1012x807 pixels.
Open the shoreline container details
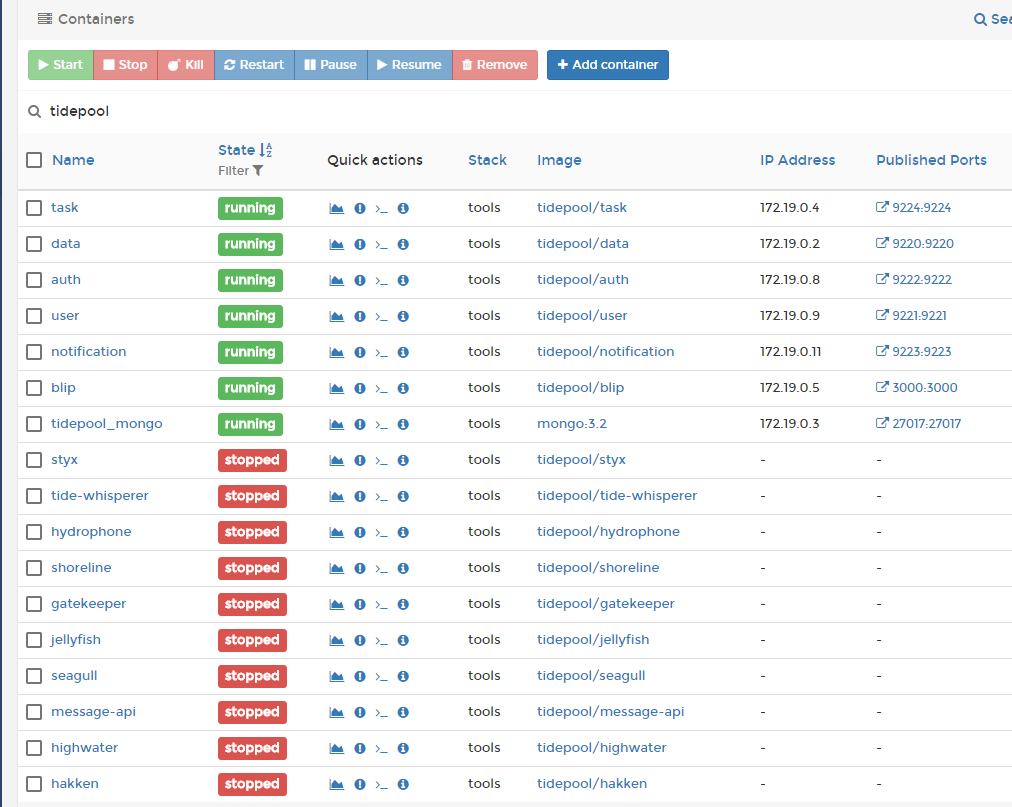tap(80, 567)
